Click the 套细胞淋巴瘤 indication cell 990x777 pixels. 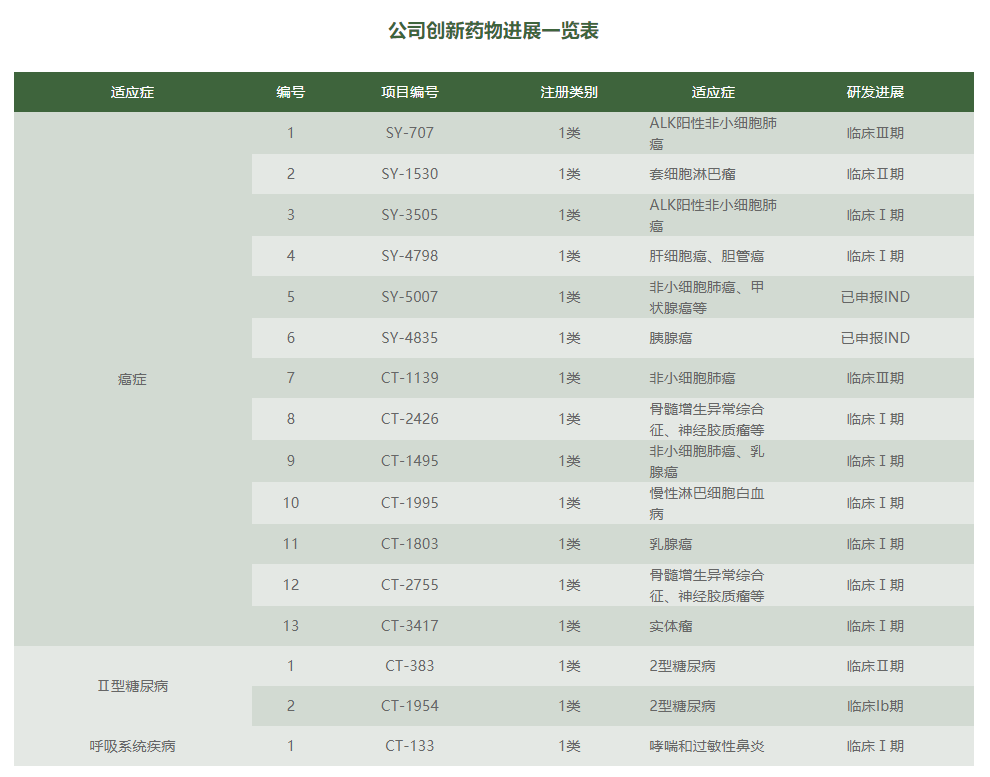click(692, 174)
